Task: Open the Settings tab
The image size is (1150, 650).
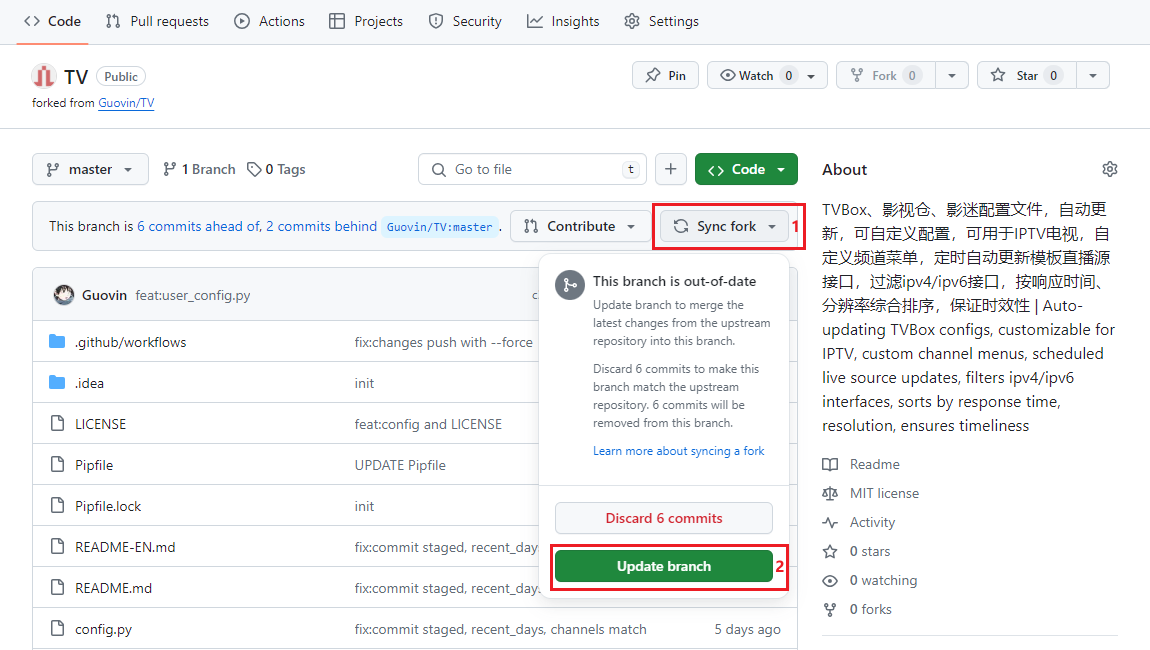Action: point(662,21)
